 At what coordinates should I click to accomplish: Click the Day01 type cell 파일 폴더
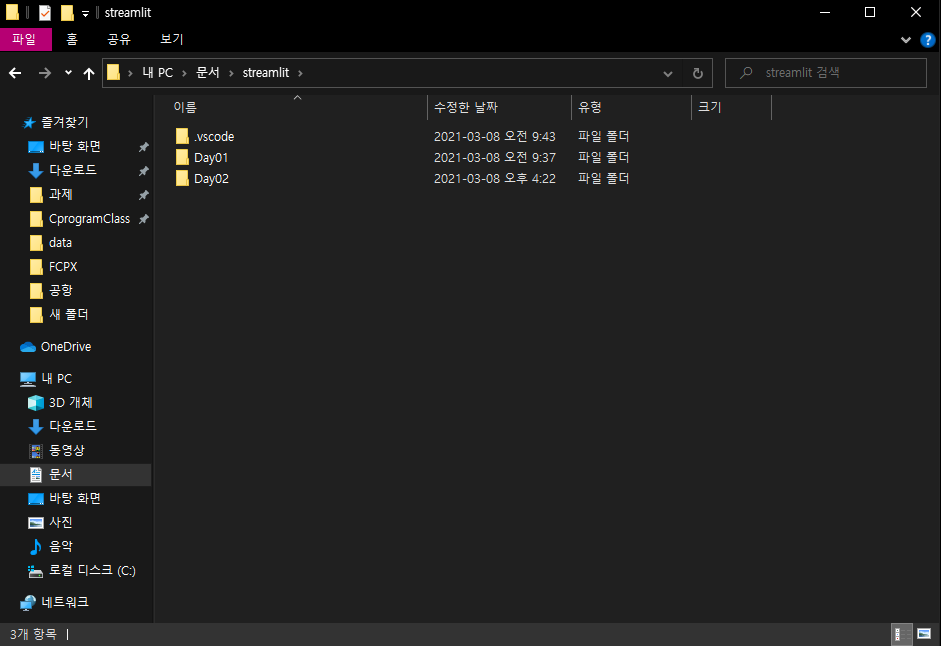(603, 158)
